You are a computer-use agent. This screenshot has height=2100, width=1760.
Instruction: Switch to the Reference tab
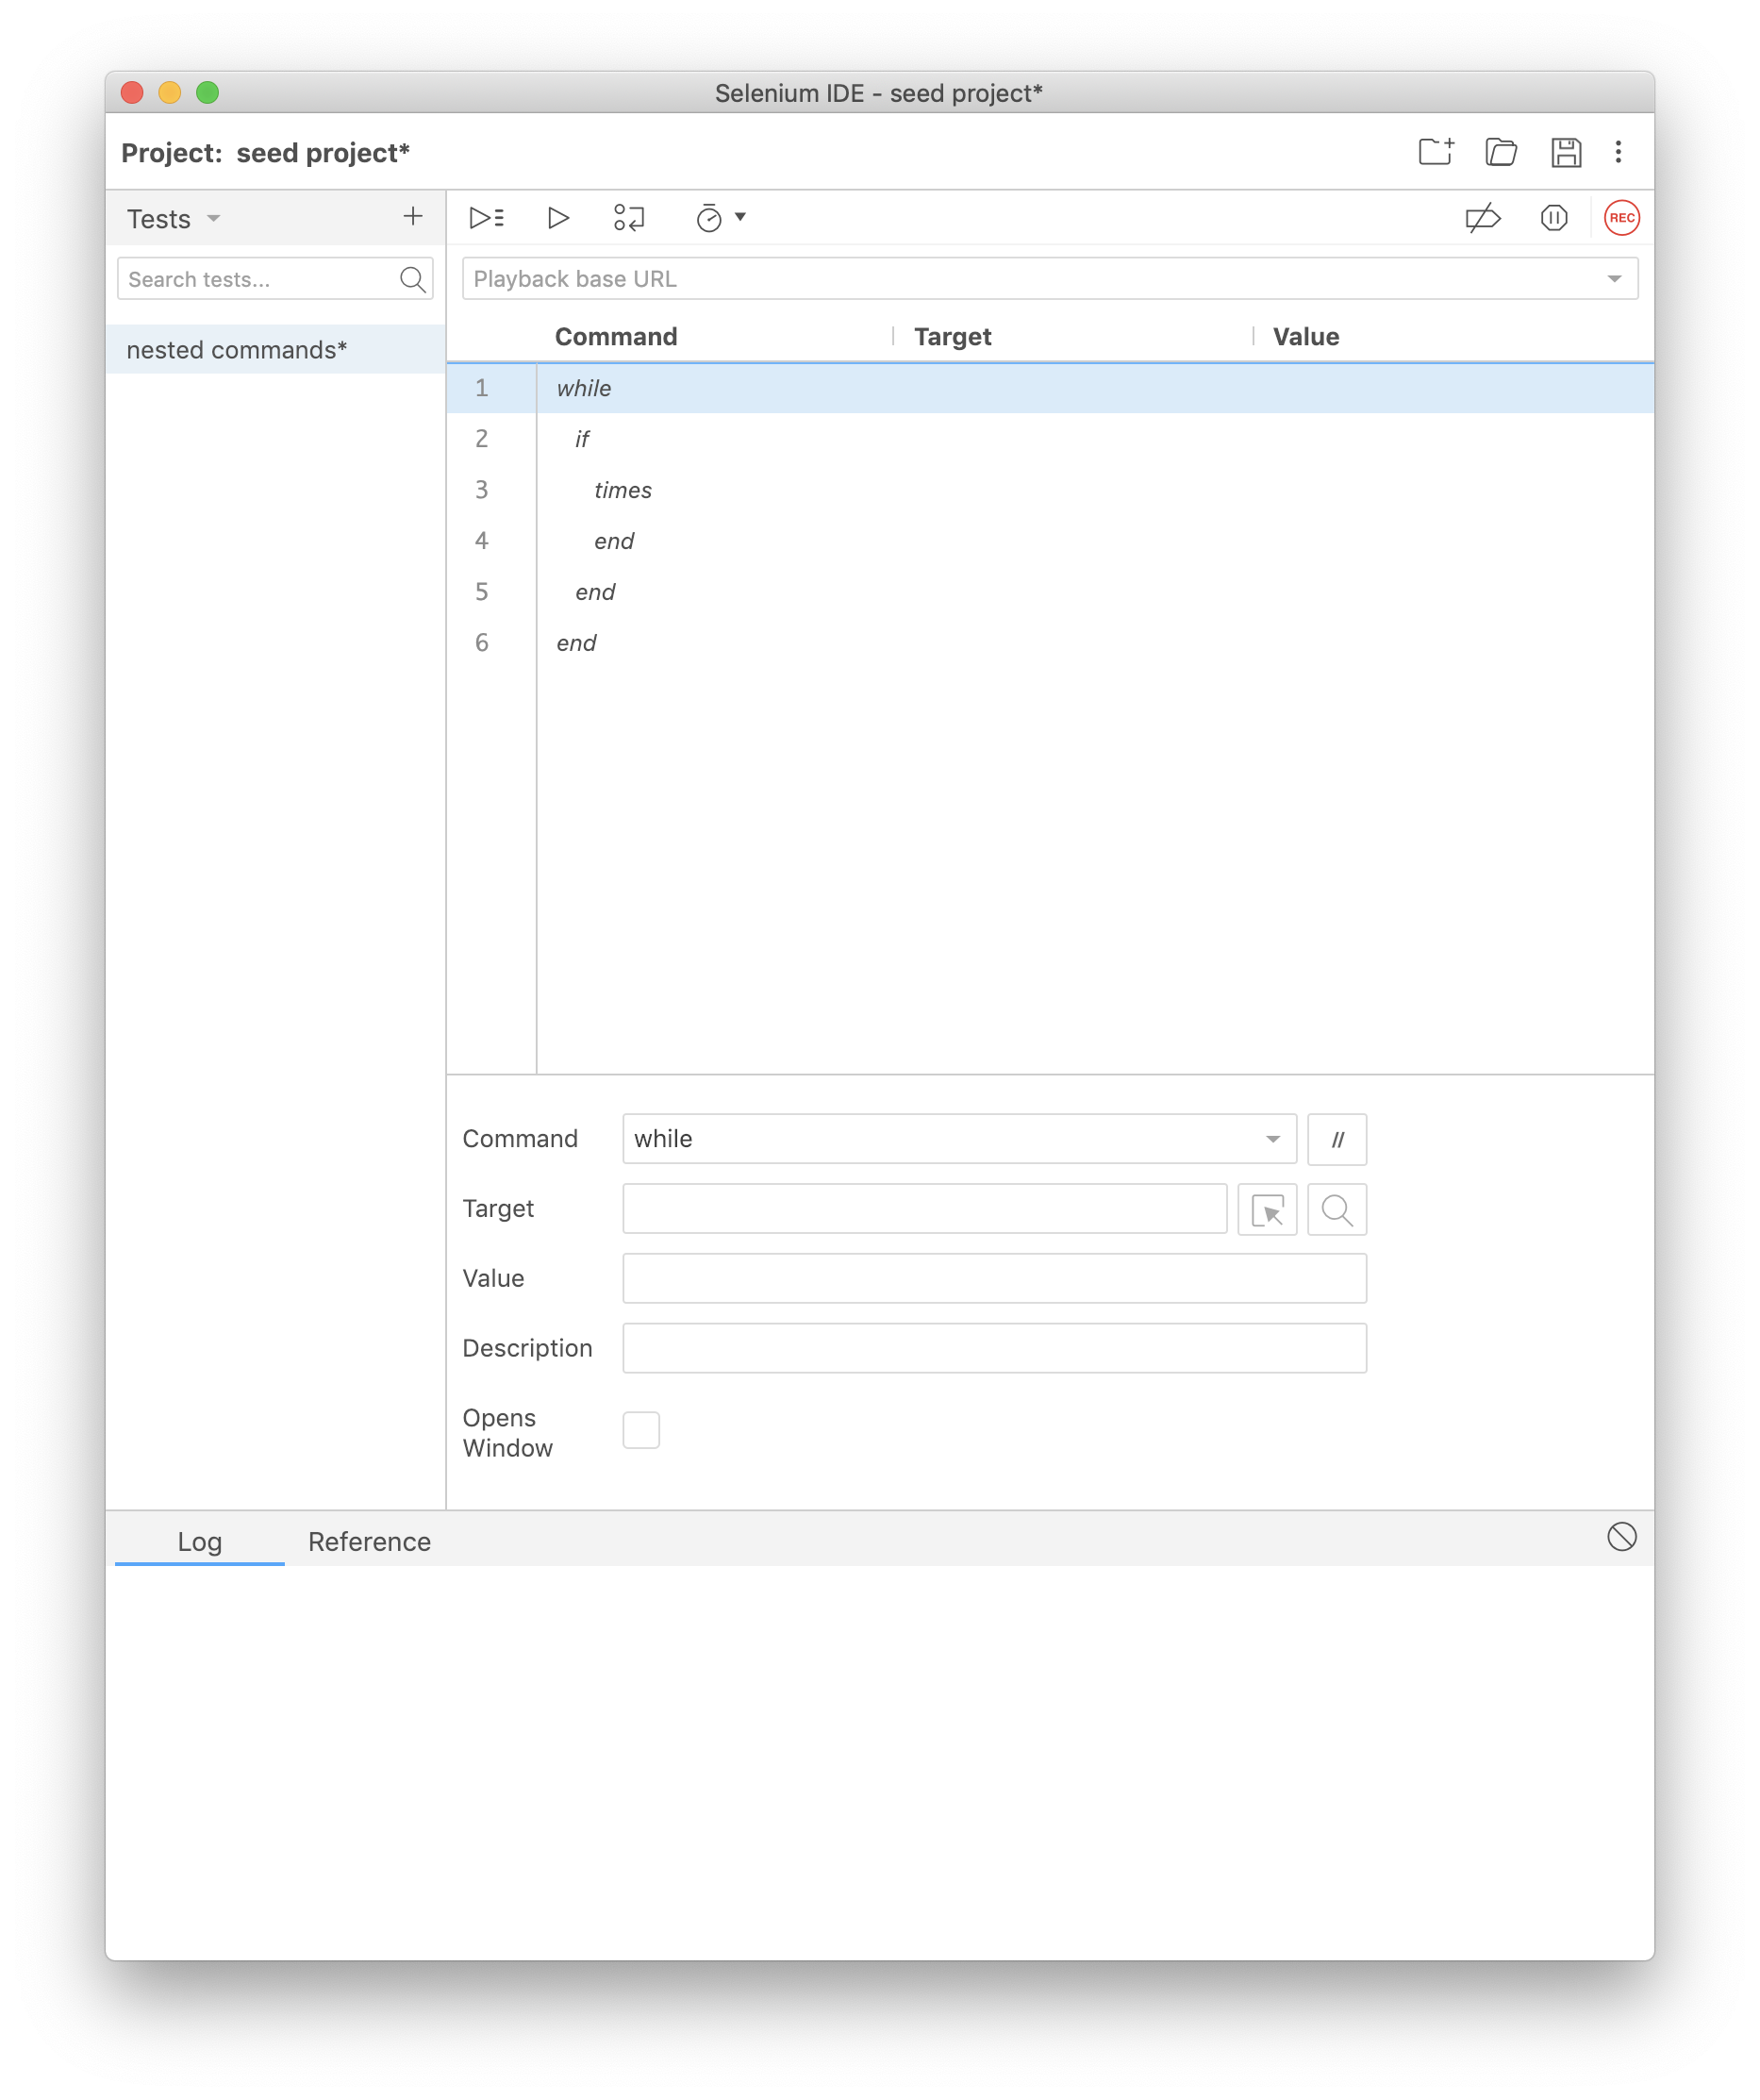pos(368,1541)
